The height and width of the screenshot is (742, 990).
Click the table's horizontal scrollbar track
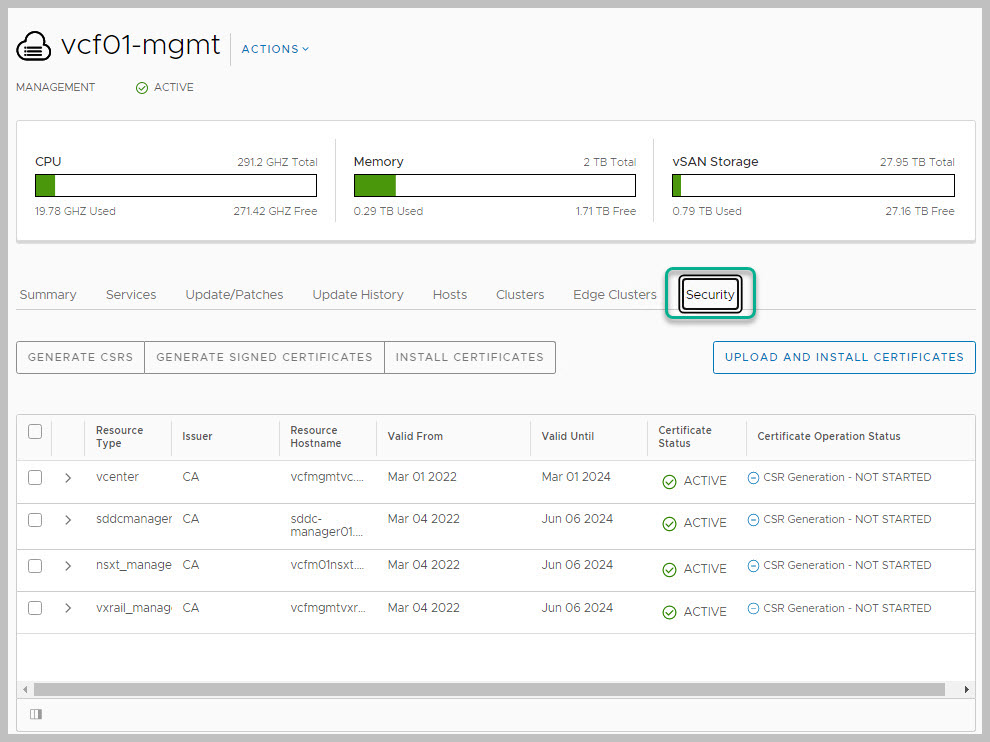pos(490,690)
